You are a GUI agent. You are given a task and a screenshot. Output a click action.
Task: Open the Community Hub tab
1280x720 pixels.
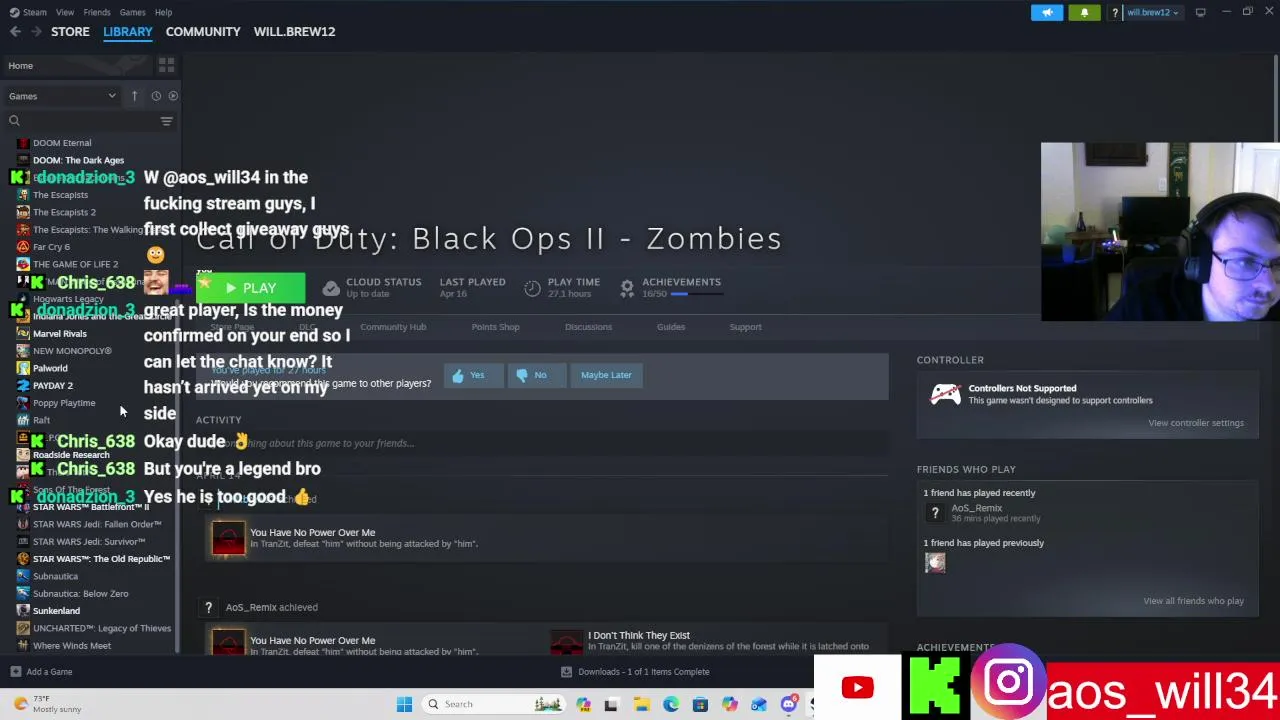pyautogui.click(x=393, y=327)
